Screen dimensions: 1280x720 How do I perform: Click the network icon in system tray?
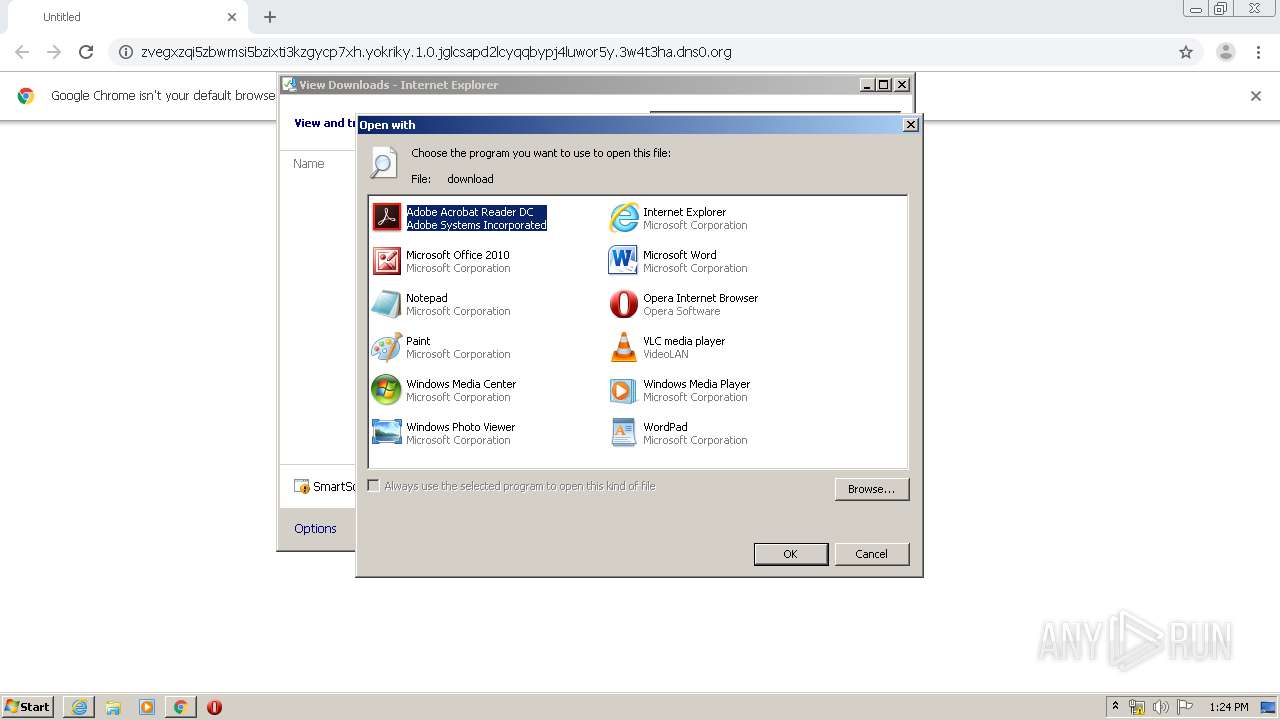[x=1137, y=707]
